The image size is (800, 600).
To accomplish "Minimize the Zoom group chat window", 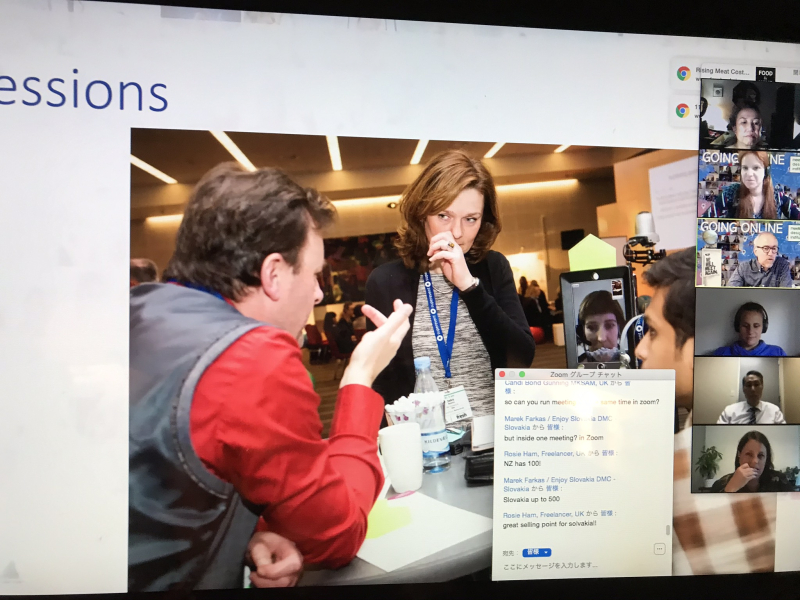I will (512, 374).
